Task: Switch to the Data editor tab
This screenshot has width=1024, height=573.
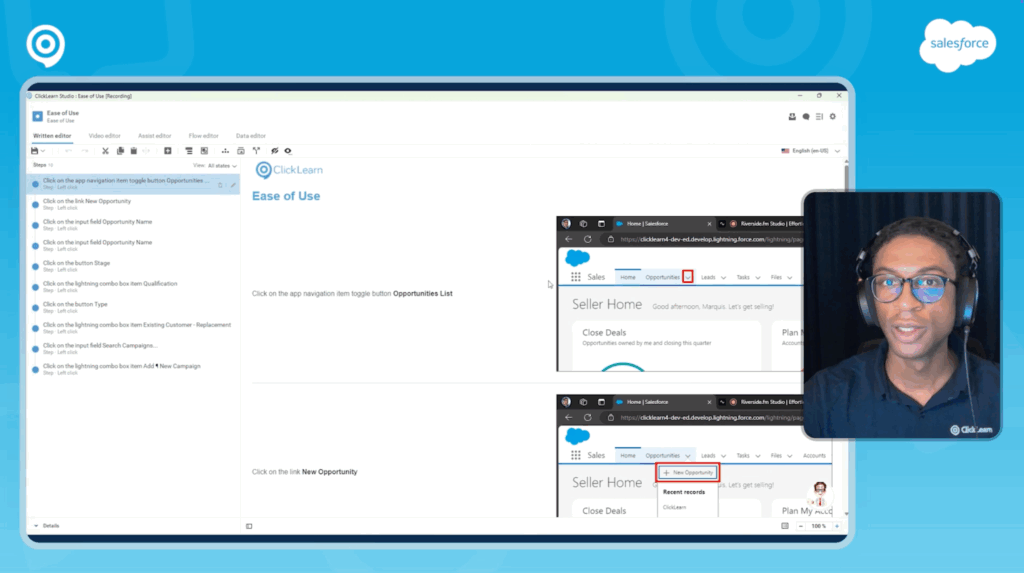Action: (x=251, y=136)
